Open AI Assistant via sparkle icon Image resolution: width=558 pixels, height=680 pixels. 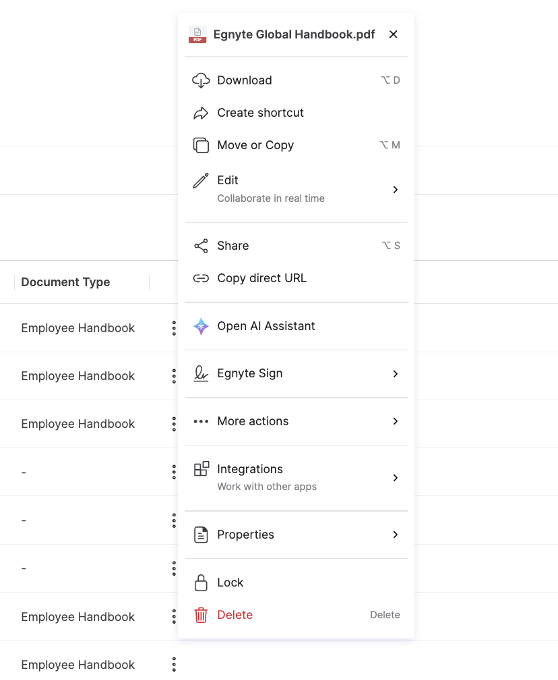(x=201, y=326)
